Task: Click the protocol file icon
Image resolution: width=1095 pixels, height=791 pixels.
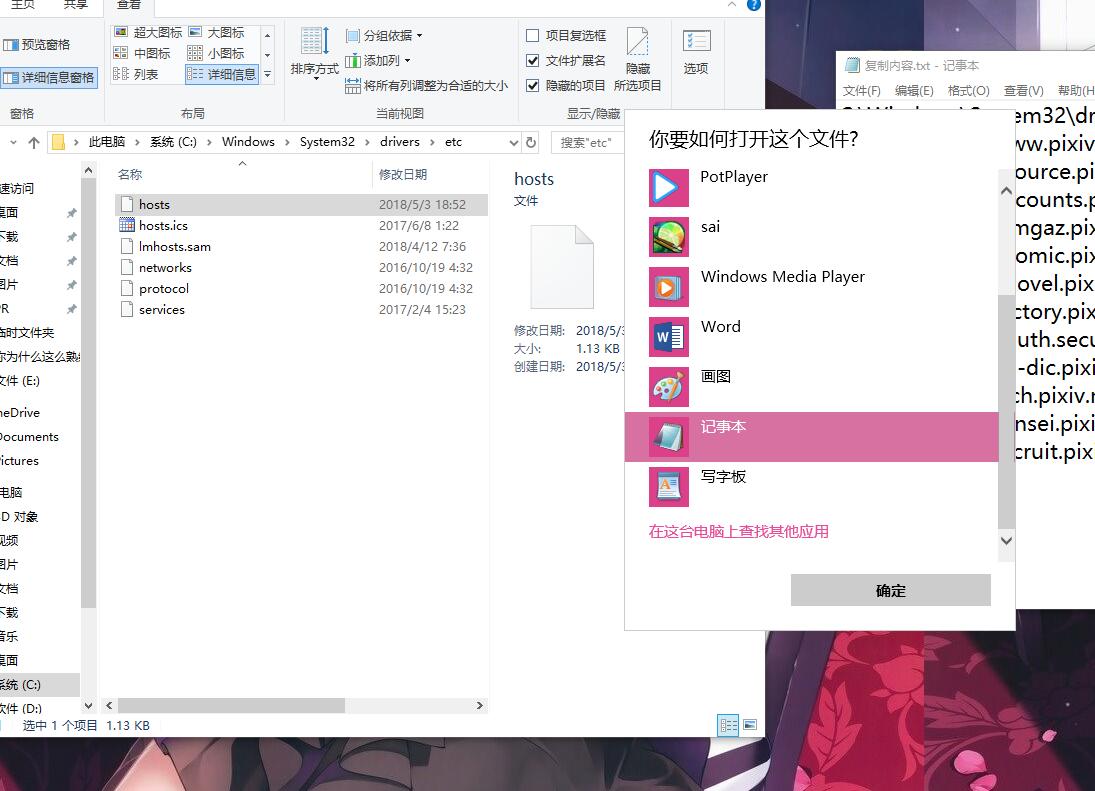Action: point(126,288)
